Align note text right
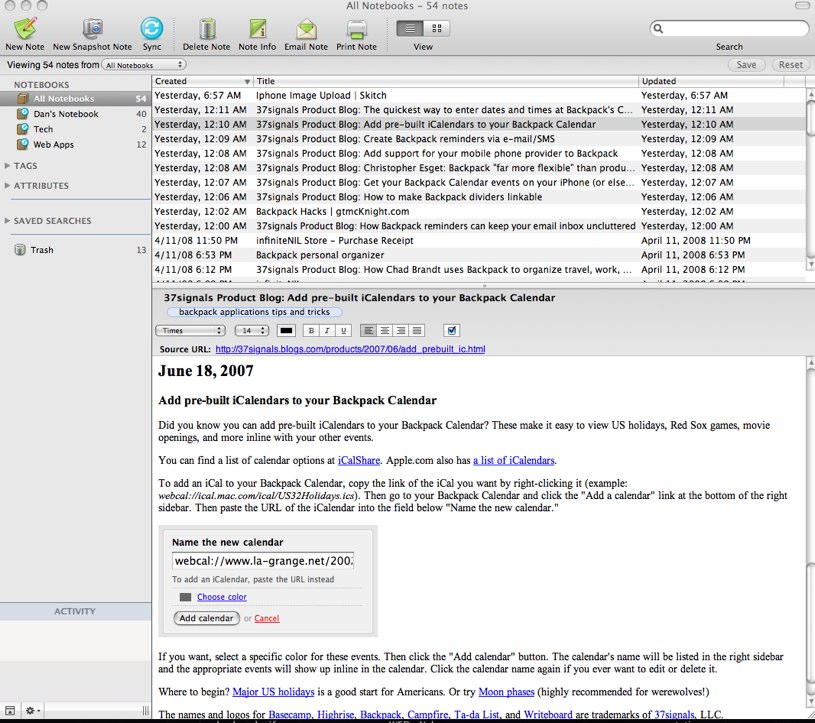815x723 pixels. tap(401, 331)
